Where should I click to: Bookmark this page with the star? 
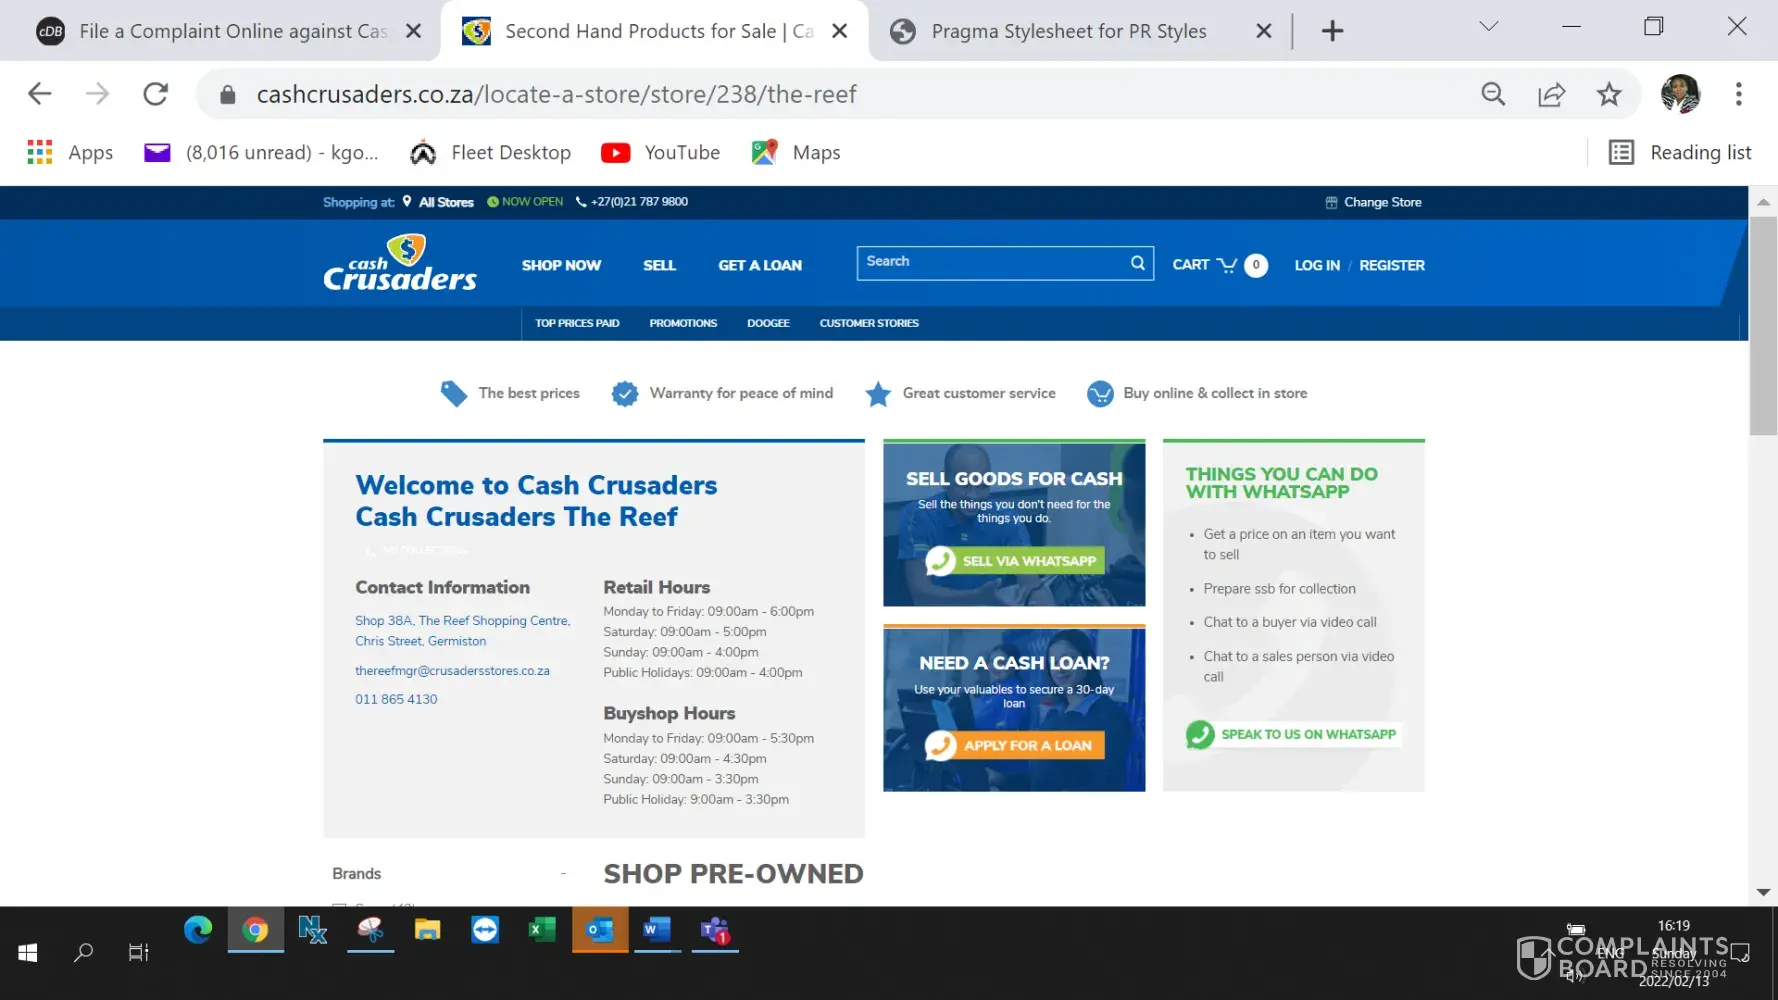[x=1609, y=94]
